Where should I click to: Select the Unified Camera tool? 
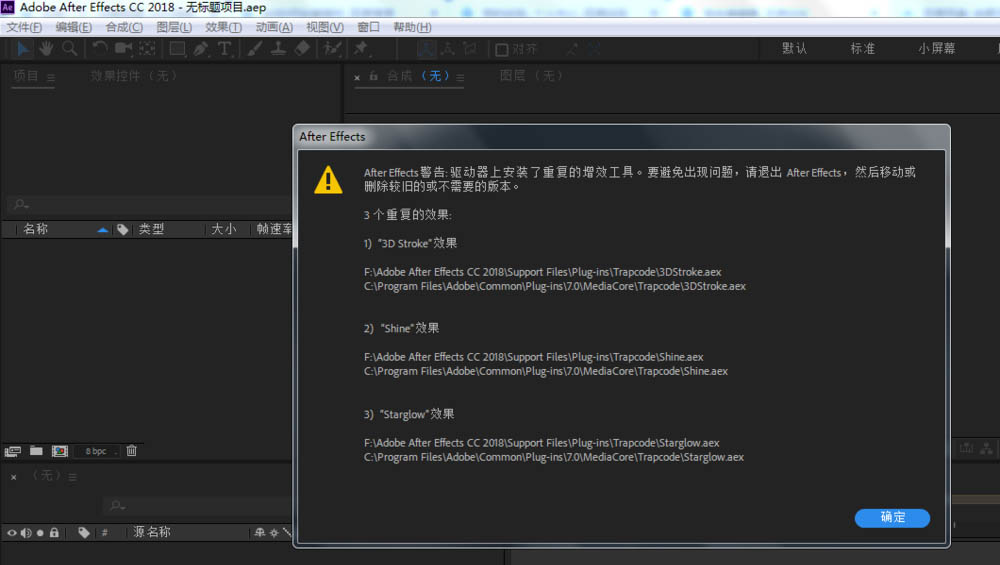[123, 48]
